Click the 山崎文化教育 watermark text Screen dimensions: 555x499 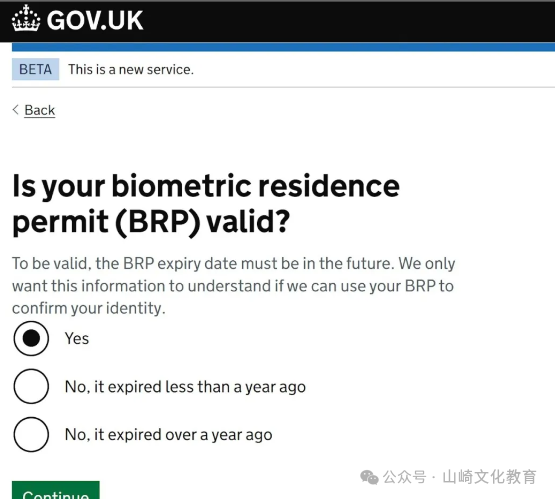click(x=490, y=477)
